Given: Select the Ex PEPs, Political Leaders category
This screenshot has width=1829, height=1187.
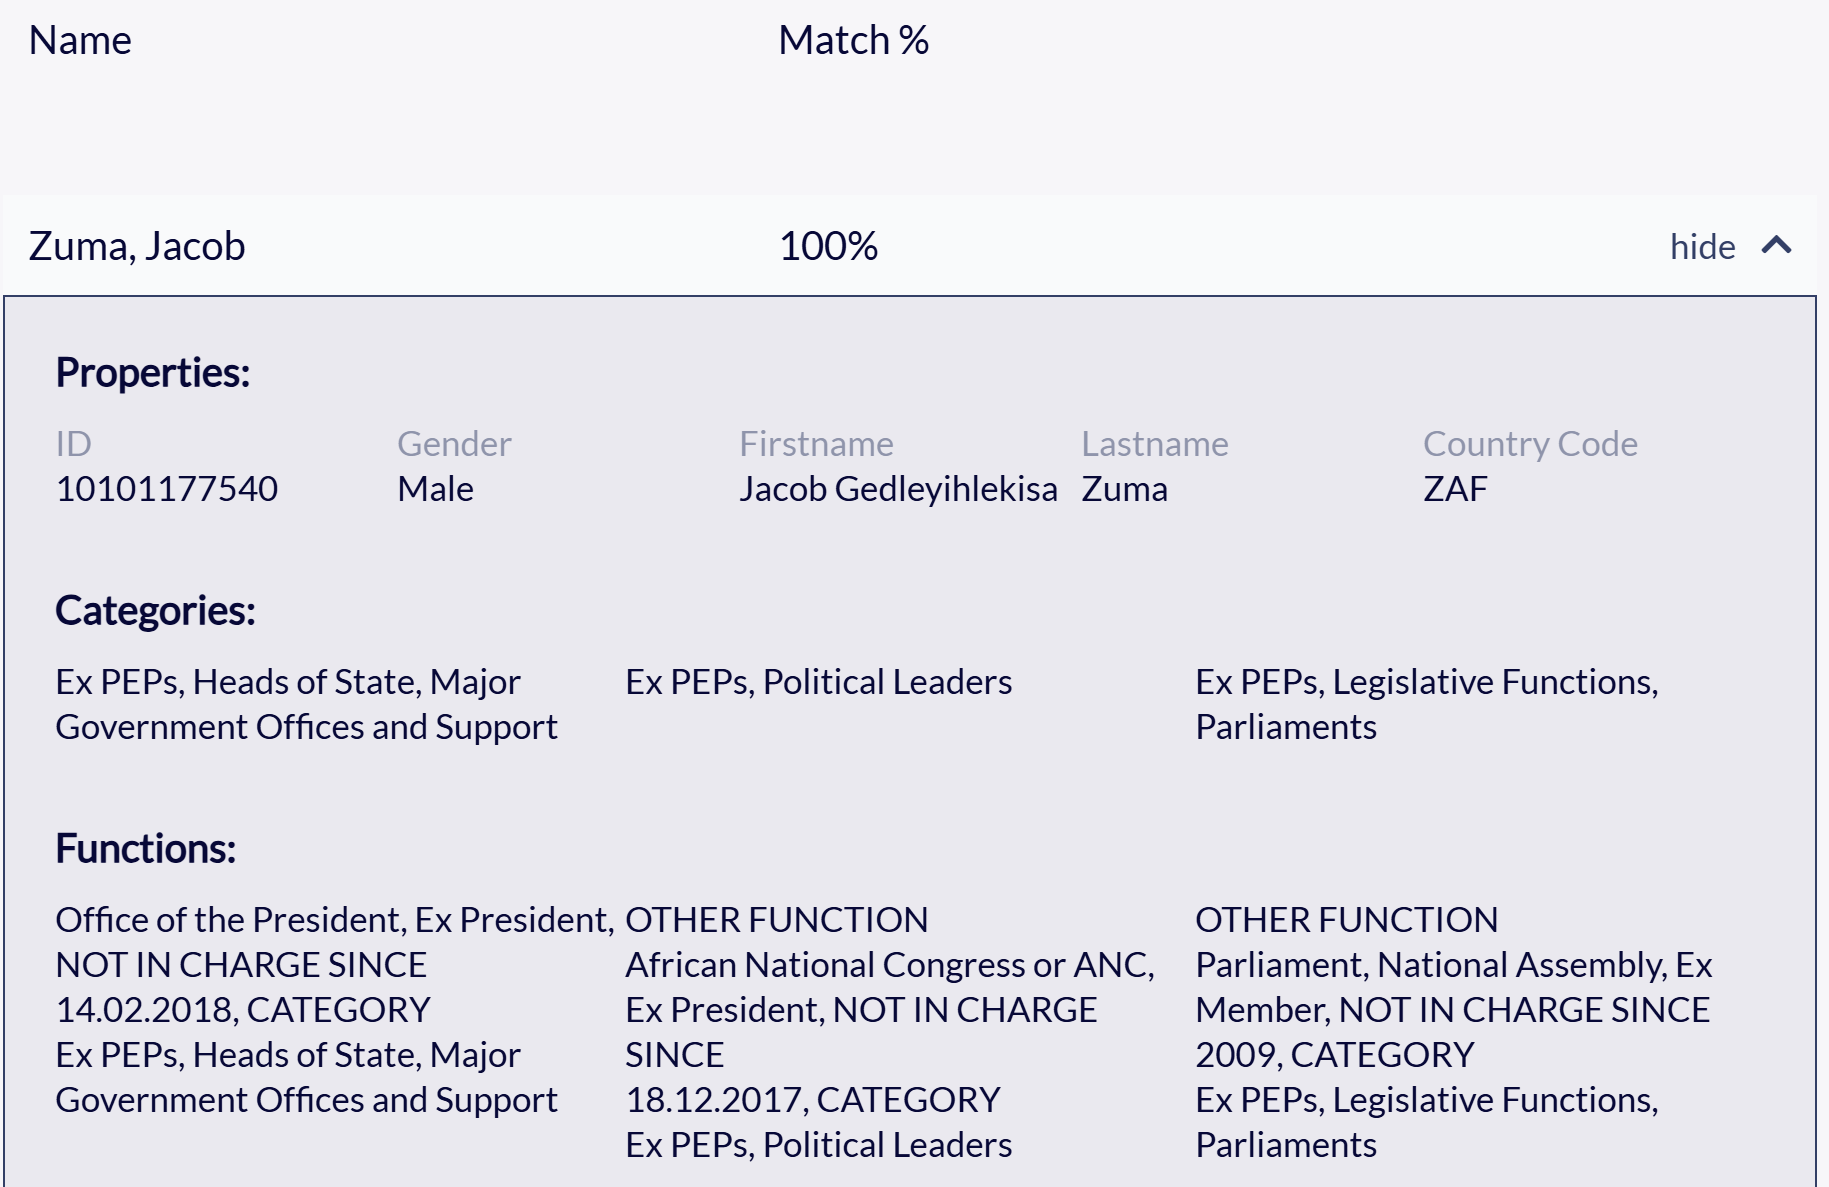Looking at the screenshot, I should tap(819, 682).
